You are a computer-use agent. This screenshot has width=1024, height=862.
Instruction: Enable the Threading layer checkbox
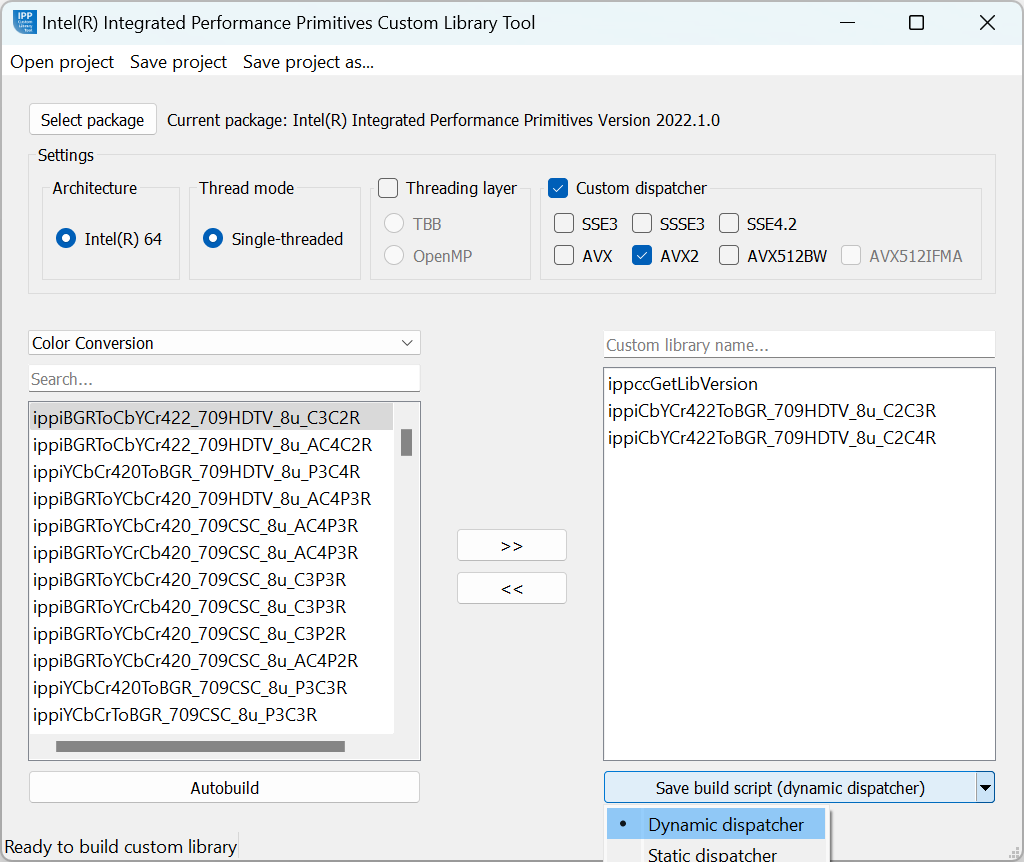[389, 188]
